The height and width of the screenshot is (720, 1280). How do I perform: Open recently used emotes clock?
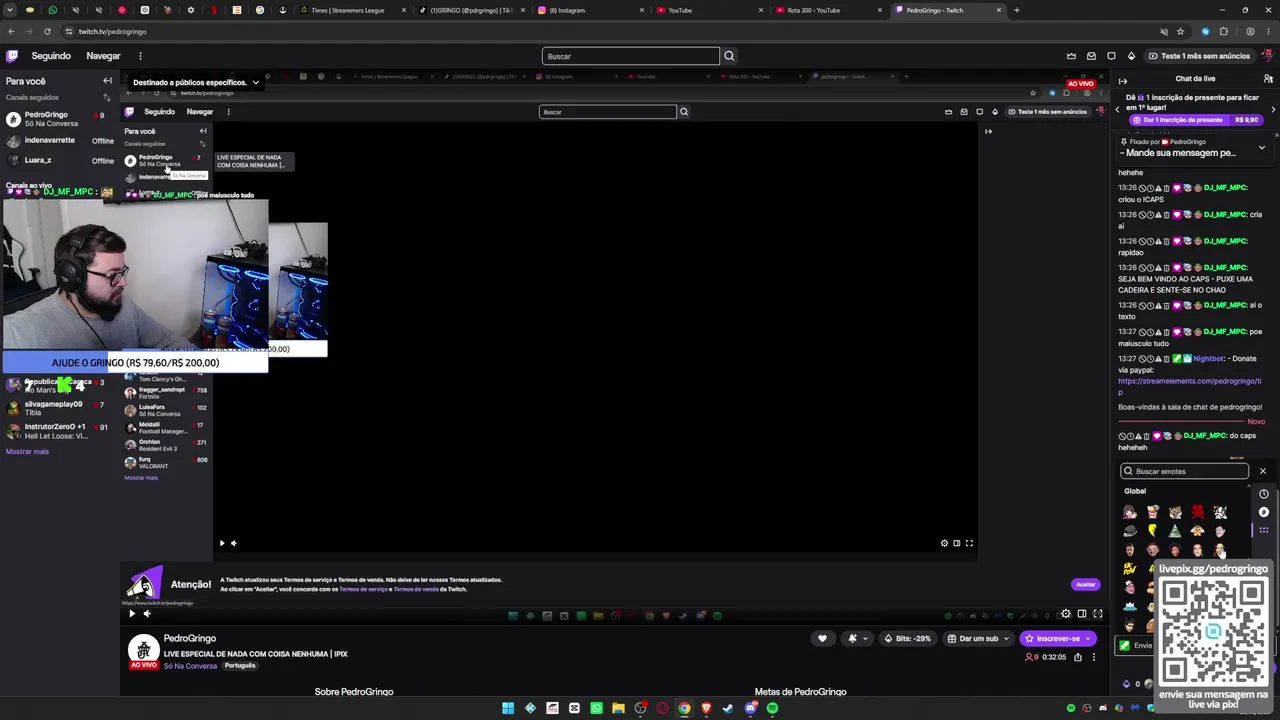pos(1264,494)
